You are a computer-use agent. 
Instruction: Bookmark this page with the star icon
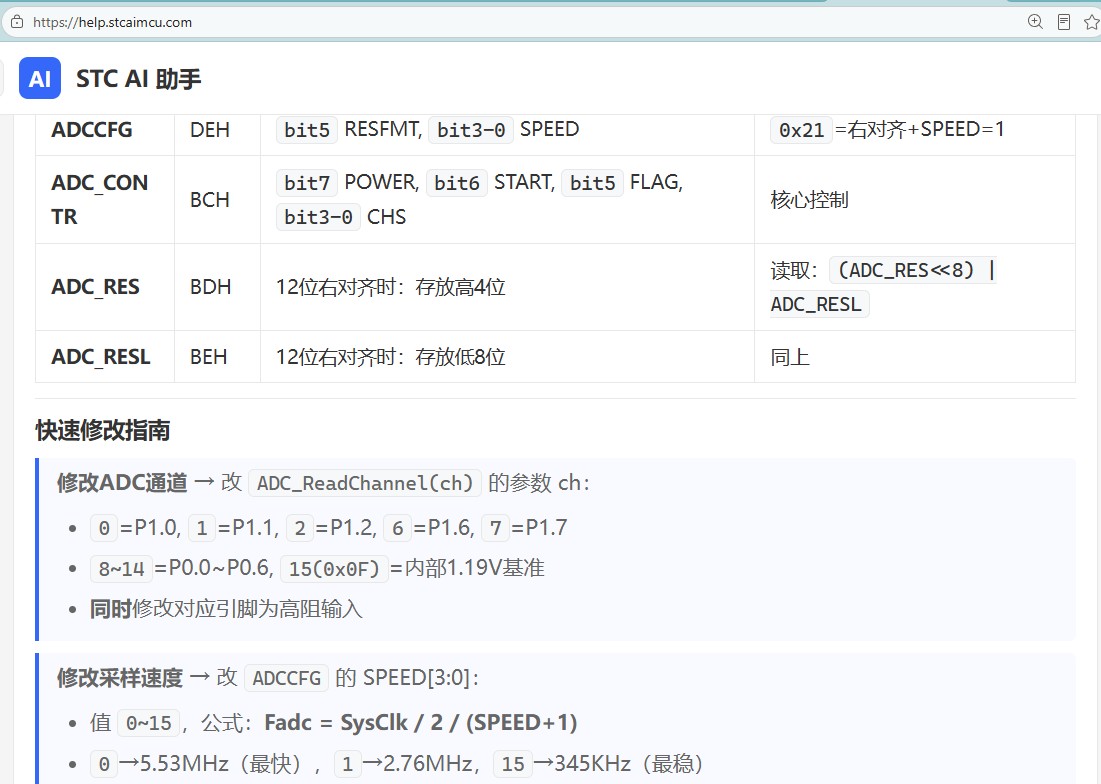pos(1091,22)
